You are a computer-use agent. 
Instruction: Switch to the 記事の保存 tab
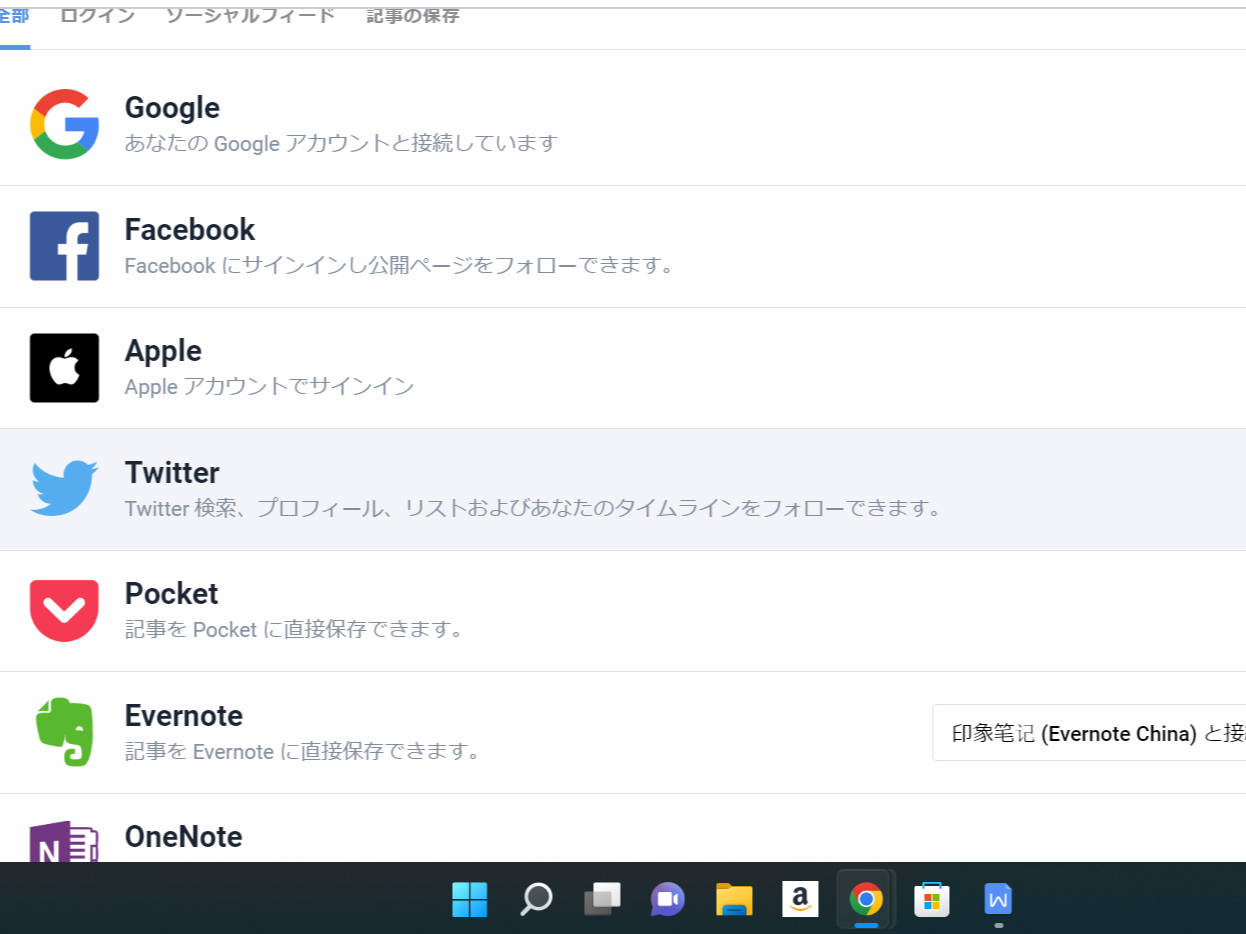coord(413,17)
